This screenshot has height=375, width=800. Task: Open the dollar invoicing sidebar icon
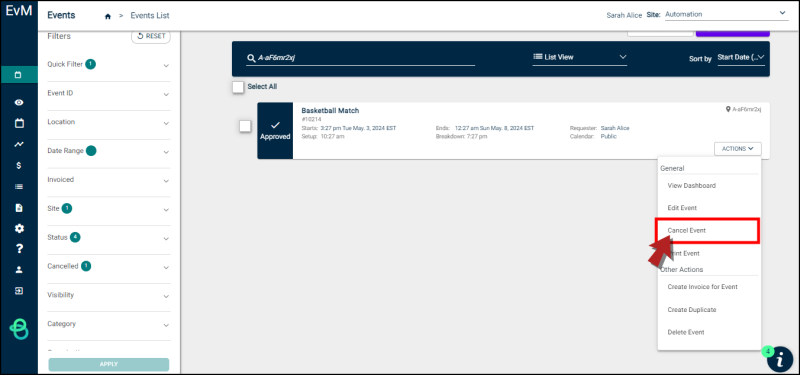click(x=19, y=165)
